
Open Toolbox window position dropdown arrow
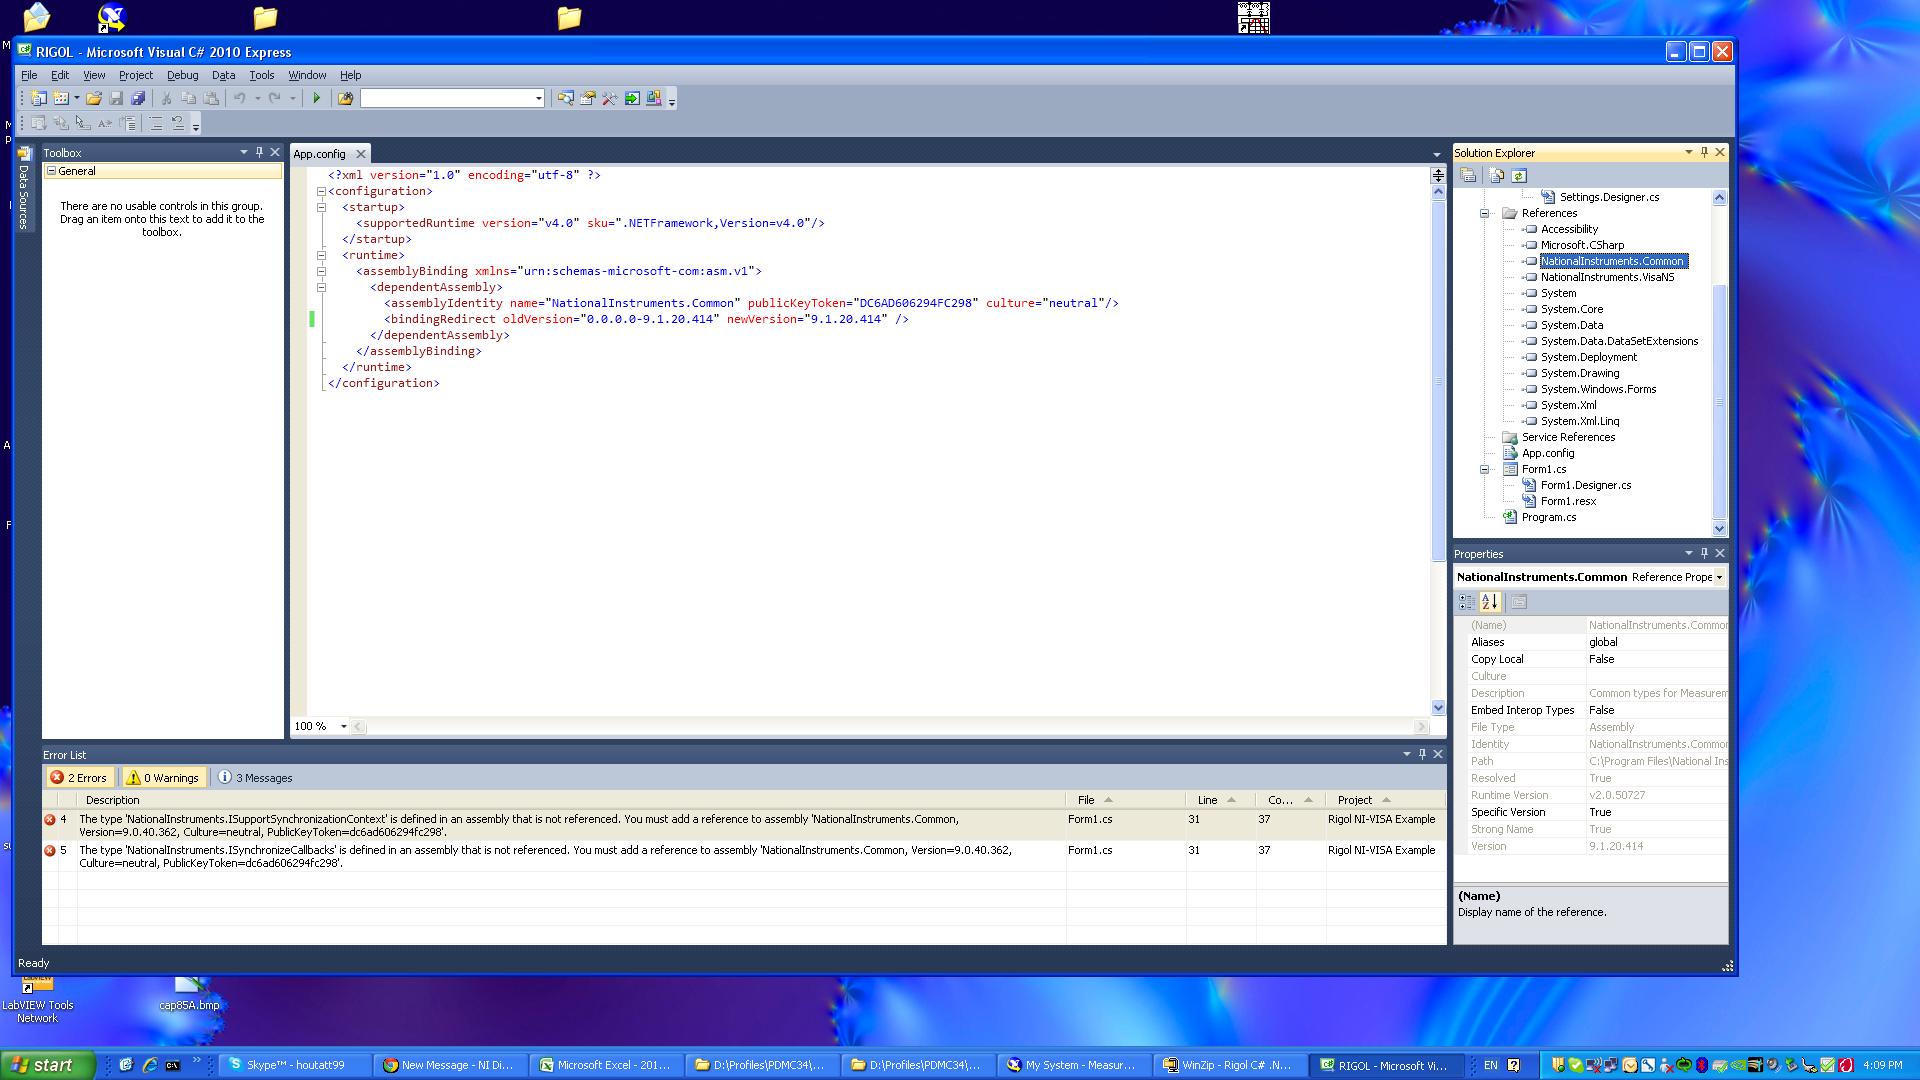[x=243, y=152]
